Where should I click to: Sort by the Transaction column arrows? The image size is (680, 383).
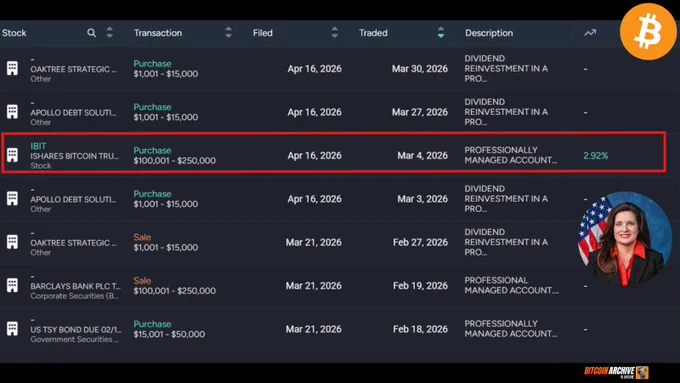[x=229, y=32]
